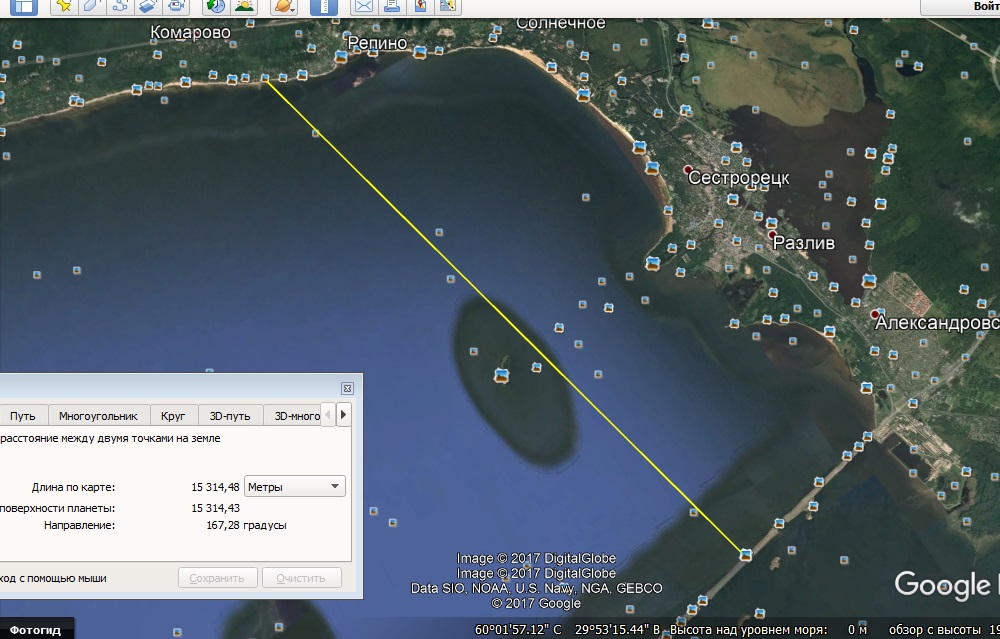This screenshot has height=639, width=1000.
Task: Click the save image icon
Action: 420,6
